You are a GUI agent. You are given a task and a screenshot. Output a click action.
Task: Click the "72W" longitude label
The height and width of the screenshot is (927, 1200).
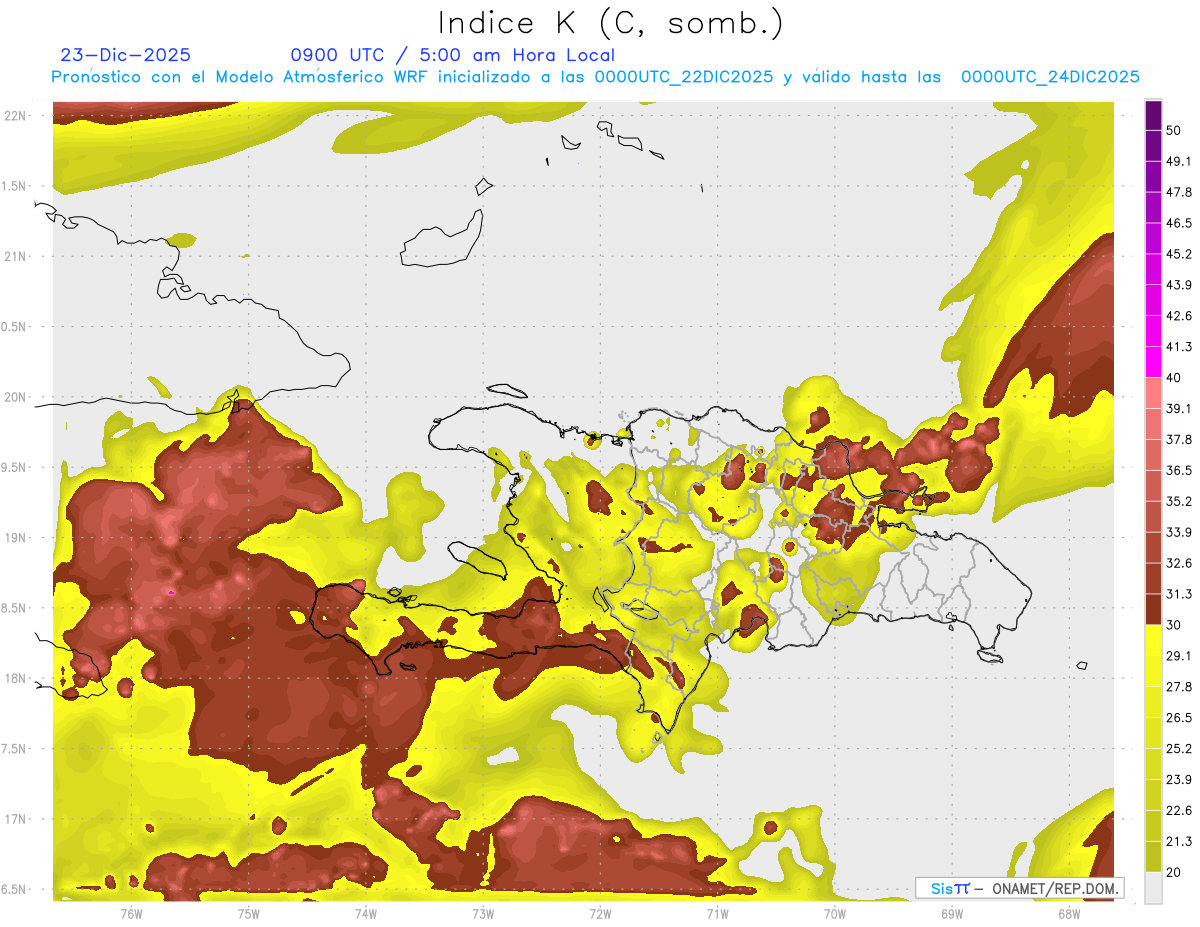(x=600, y=913)
